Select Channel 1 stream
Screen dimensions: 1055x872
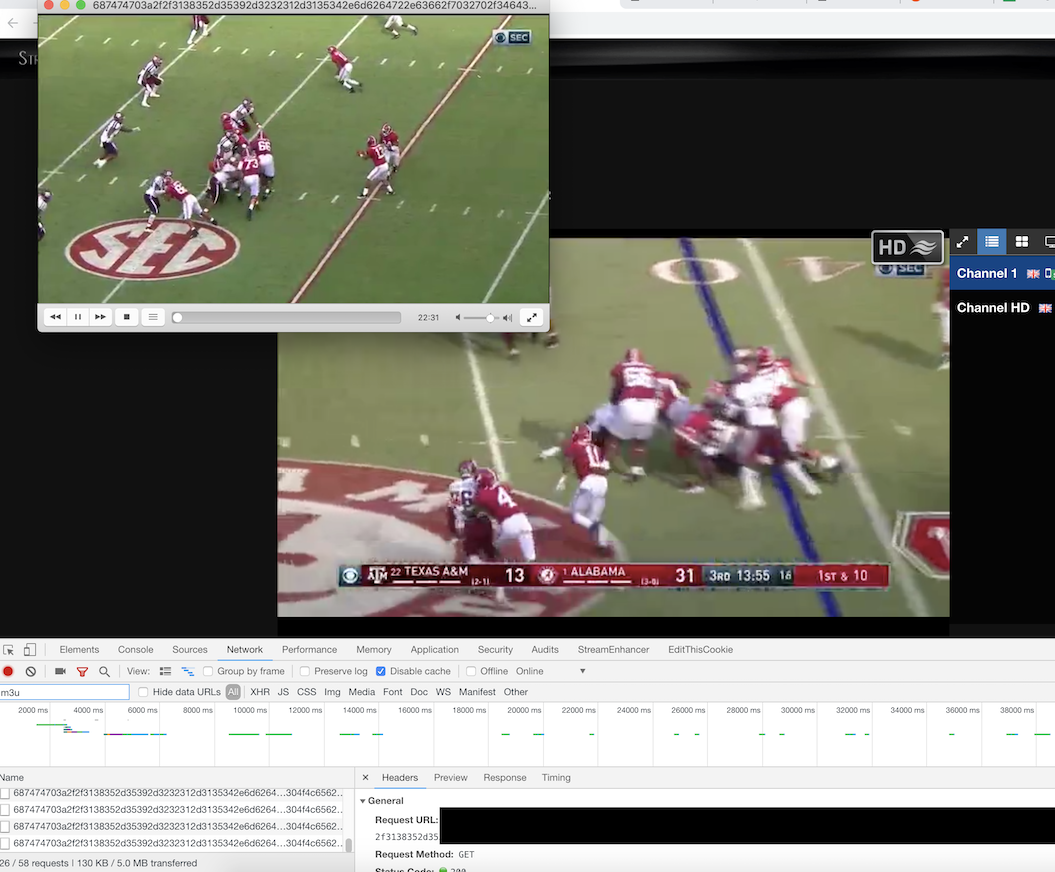click(x=1003, y=273)
